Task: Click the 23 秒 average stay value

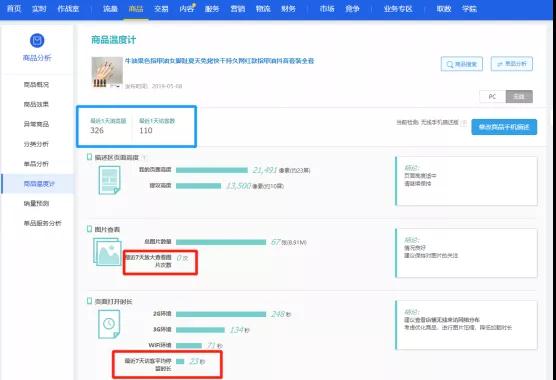Action: point(197,362)
